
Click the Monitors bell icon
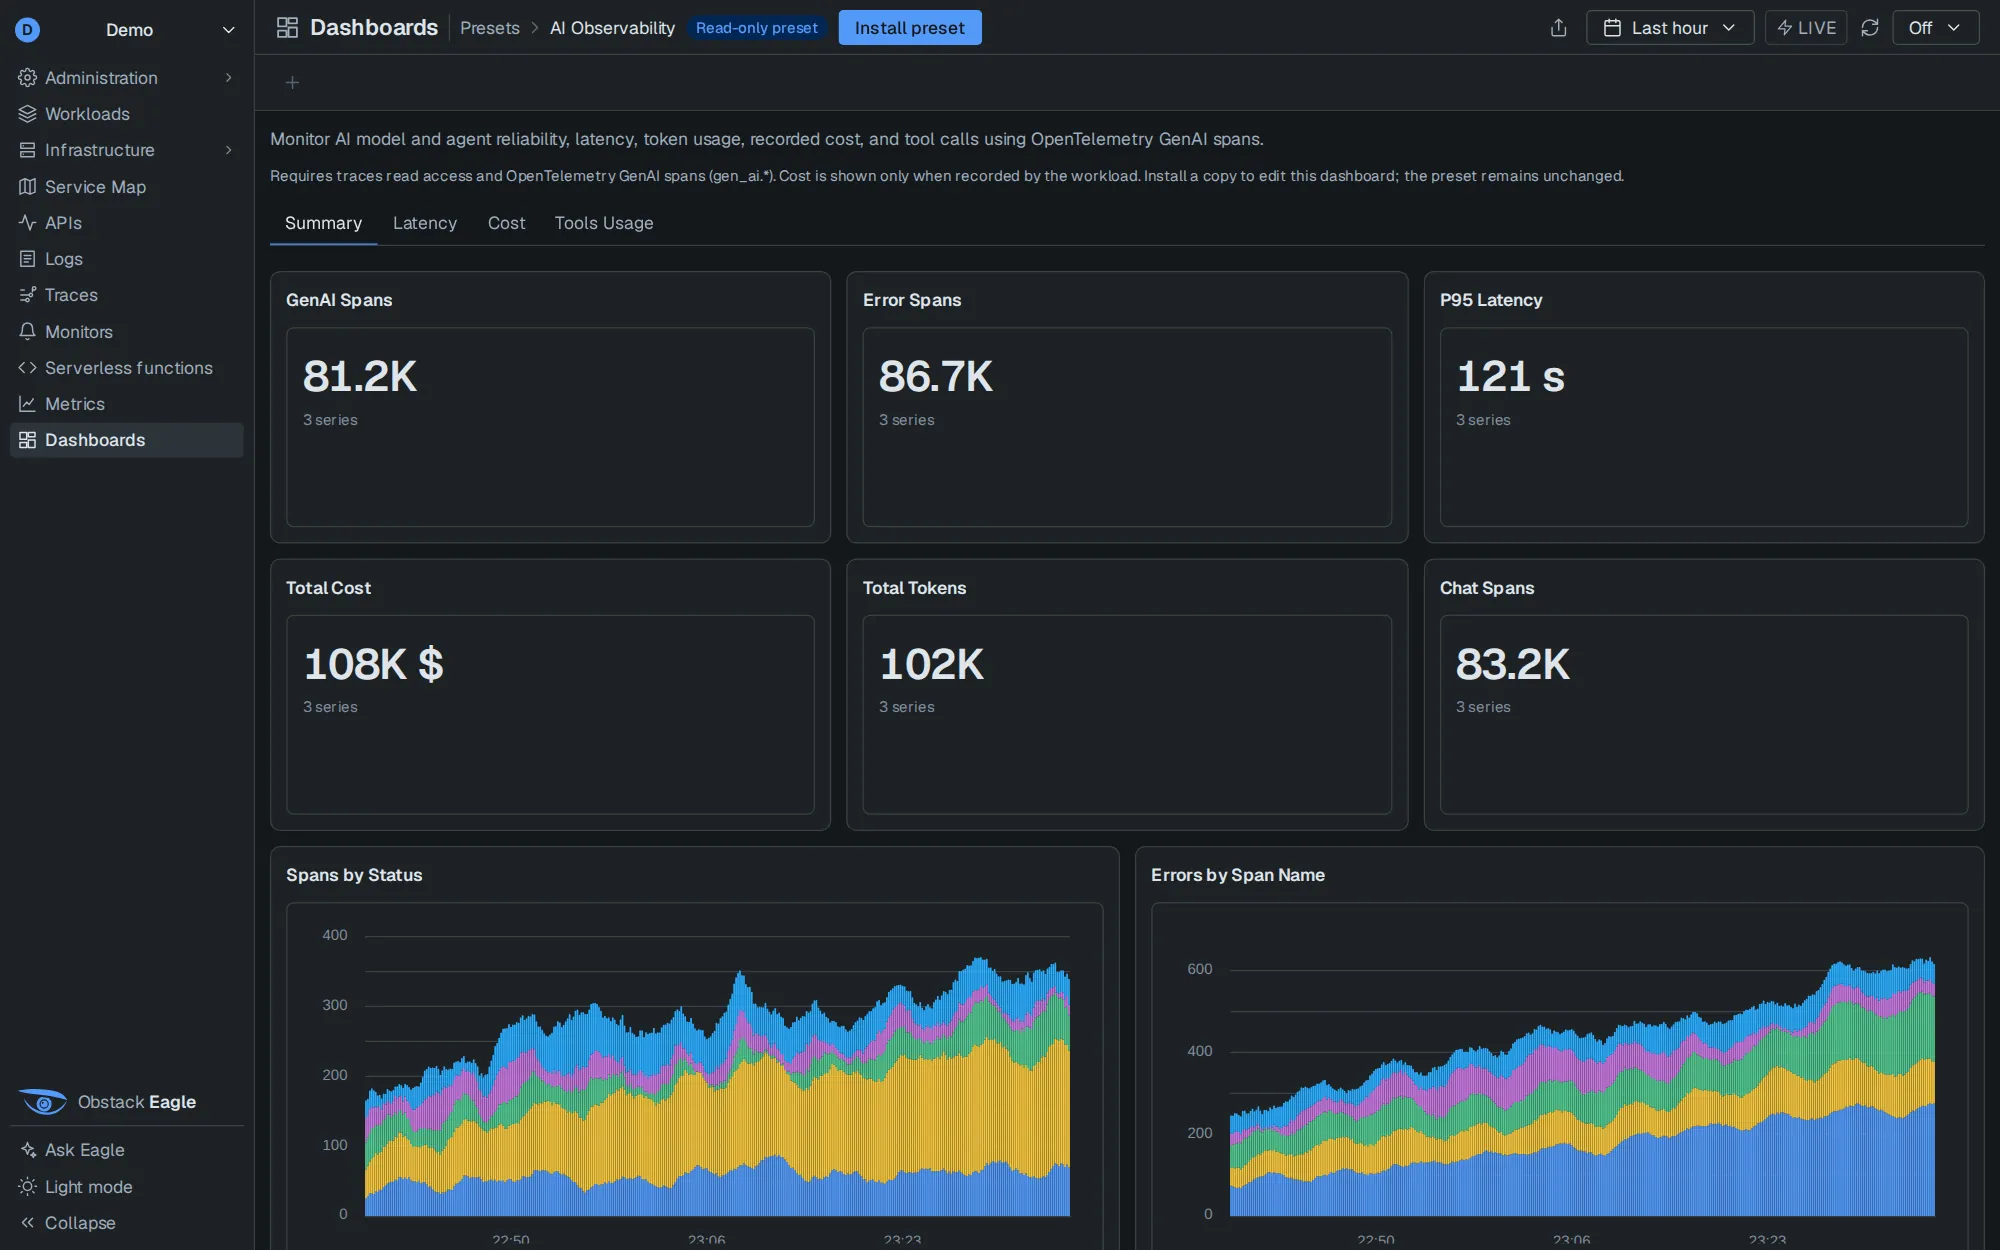pos(27,332)
